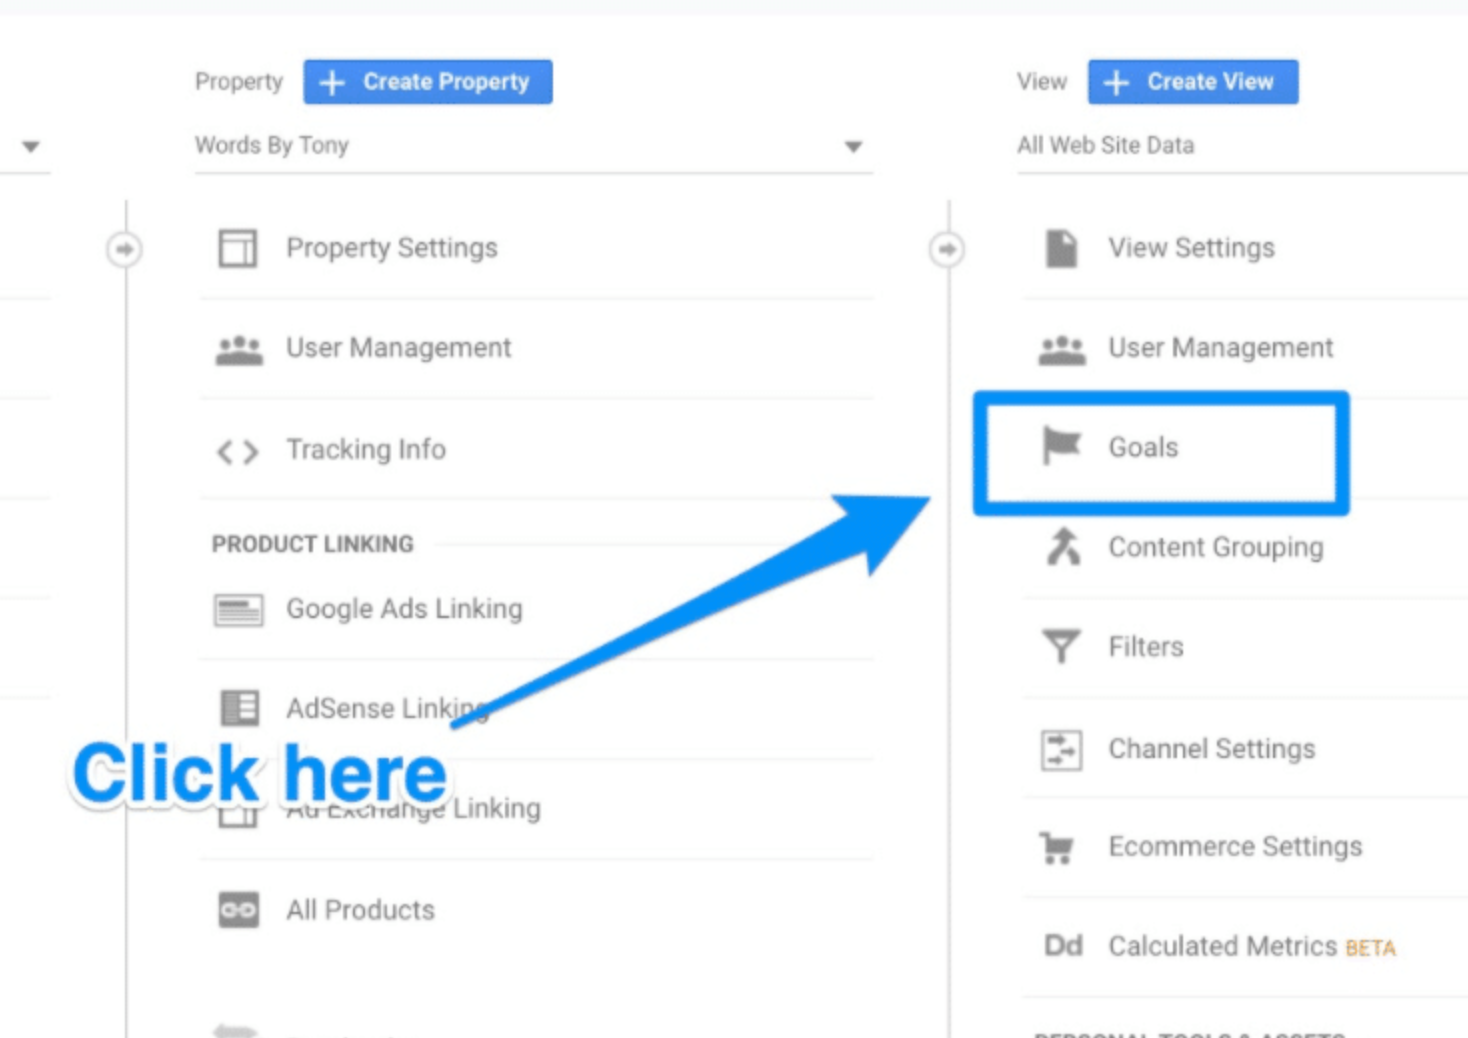This screenshot has width=1468, height=1038.
Task: Click the AdSense Linking icon
Action: pos(240,708)
